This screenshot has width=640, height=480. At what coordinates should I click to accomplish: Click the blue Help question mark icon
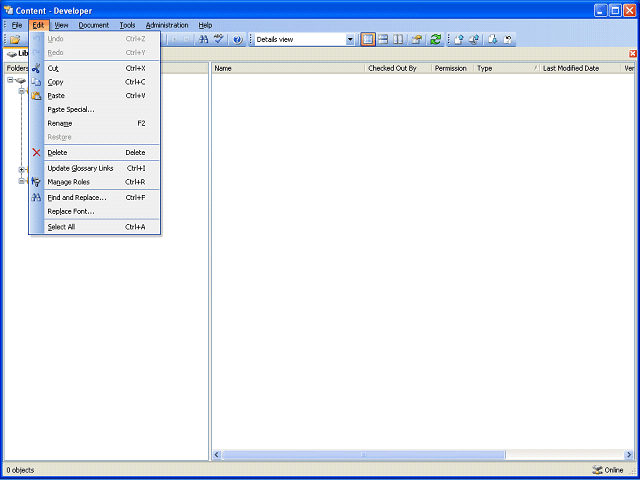[238, 40]
